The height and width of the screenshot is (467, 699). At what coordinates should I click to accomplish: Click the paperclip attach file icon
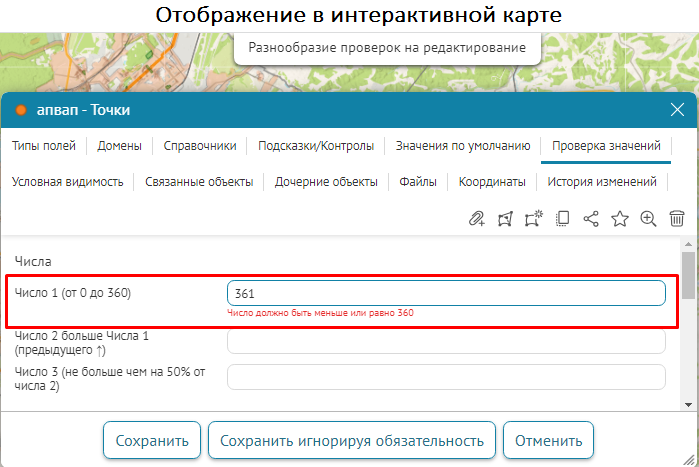pos(477,219)
